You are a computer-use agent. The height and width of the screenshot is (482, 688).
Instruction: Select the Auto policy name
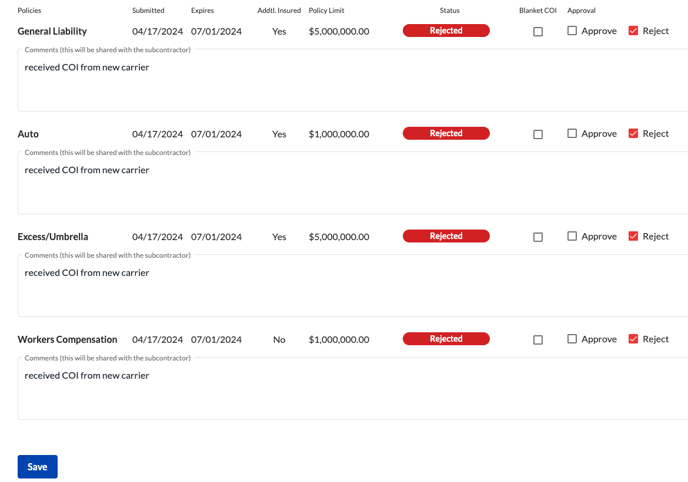(x=28, y=134)
